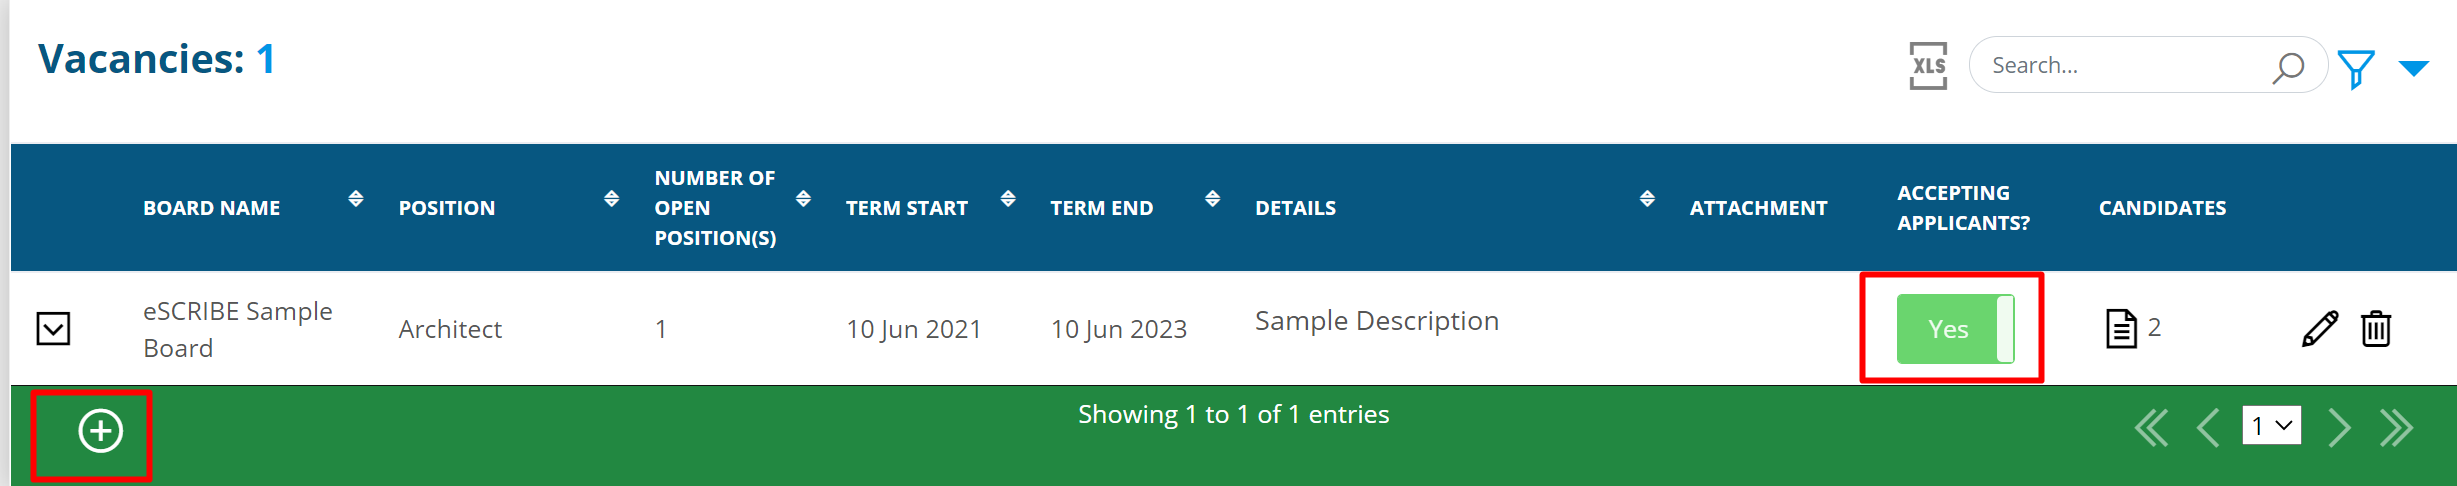Go to the next page
This screenshot has height=486, width=2457.
(2339, 428)
